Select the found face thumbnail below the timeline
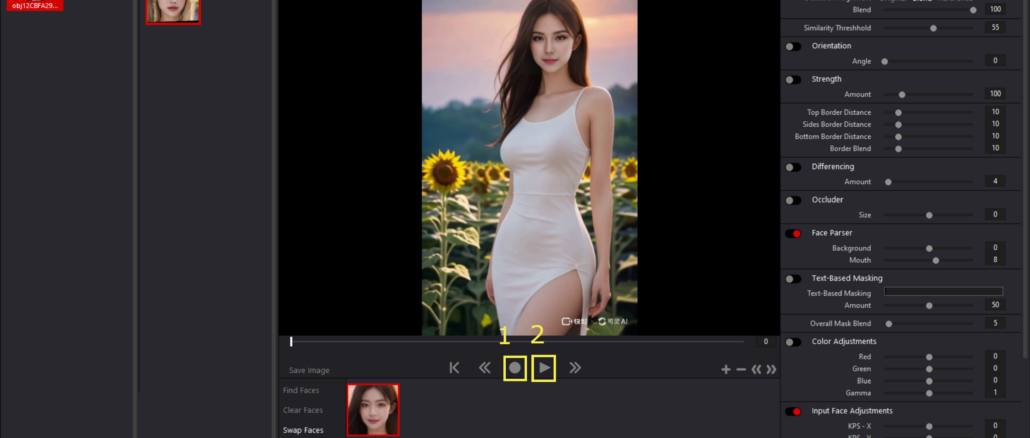This screenshot has width=1030, height=438. tap(373, 409)
